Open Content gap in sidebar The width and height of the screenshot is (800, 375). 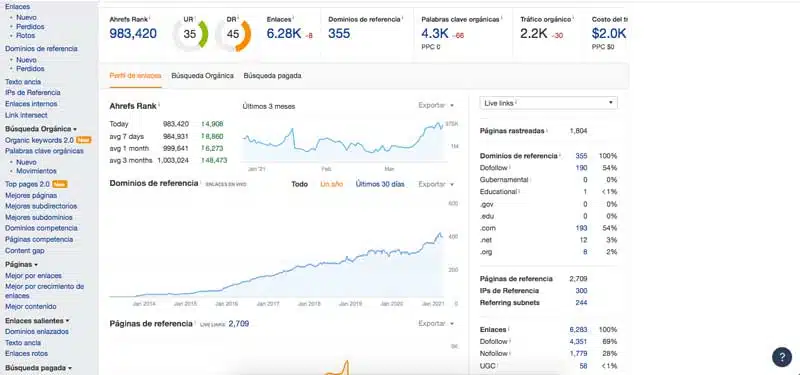[24, 251]
